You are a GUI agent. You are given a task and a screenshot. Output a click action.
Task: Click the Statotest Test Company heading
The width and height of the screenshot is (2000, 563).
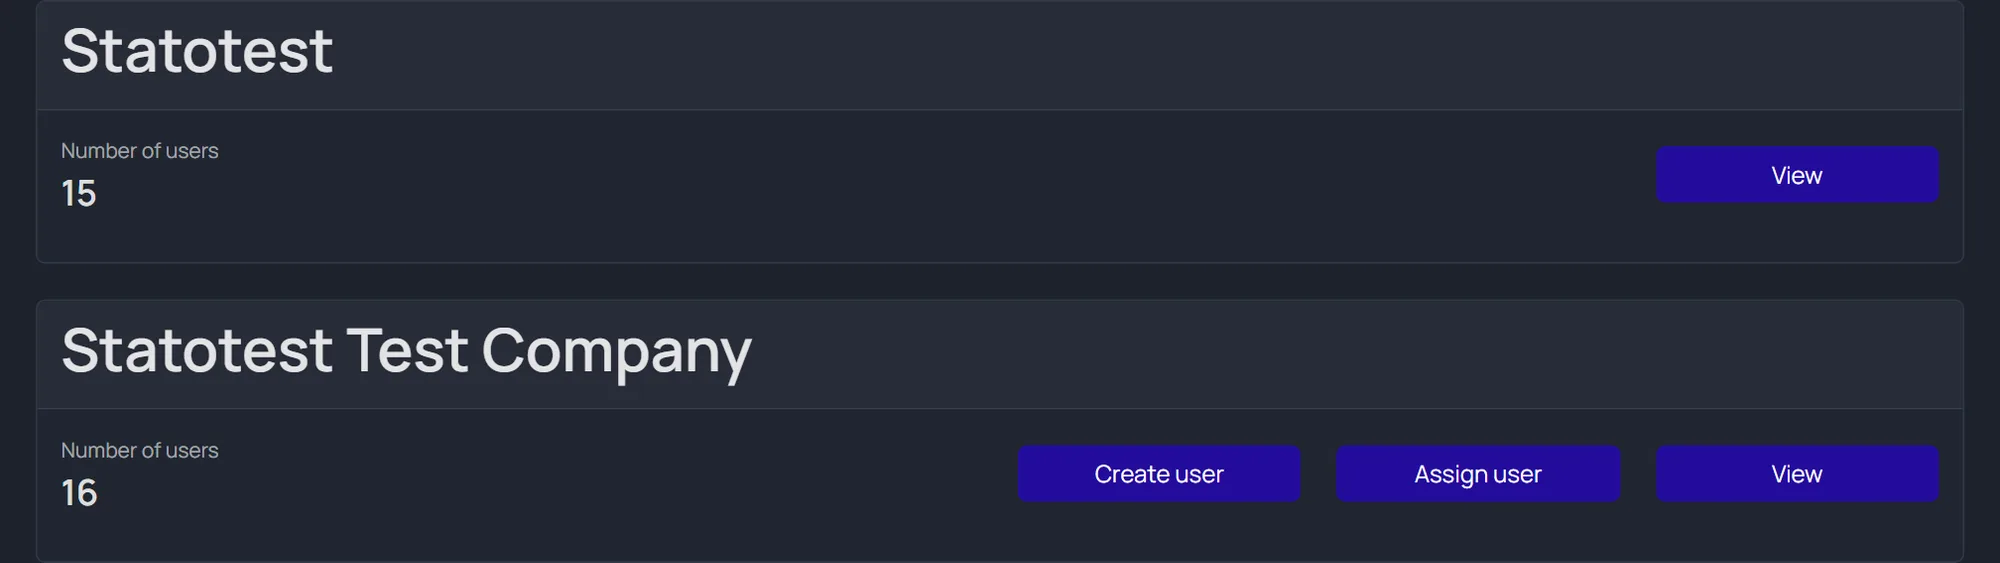406,352
